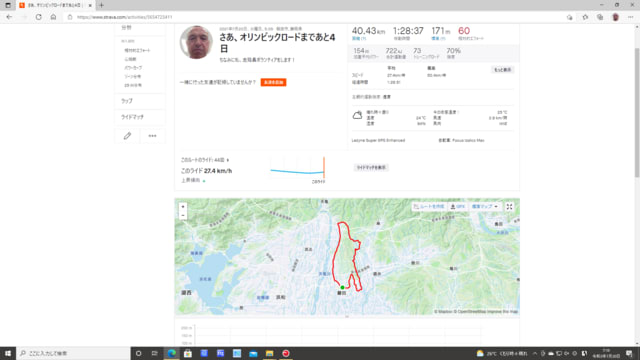The image size is (640, 360).
Task: Expand the このルートのライド 44回 arrow
Action: (228, 160)
